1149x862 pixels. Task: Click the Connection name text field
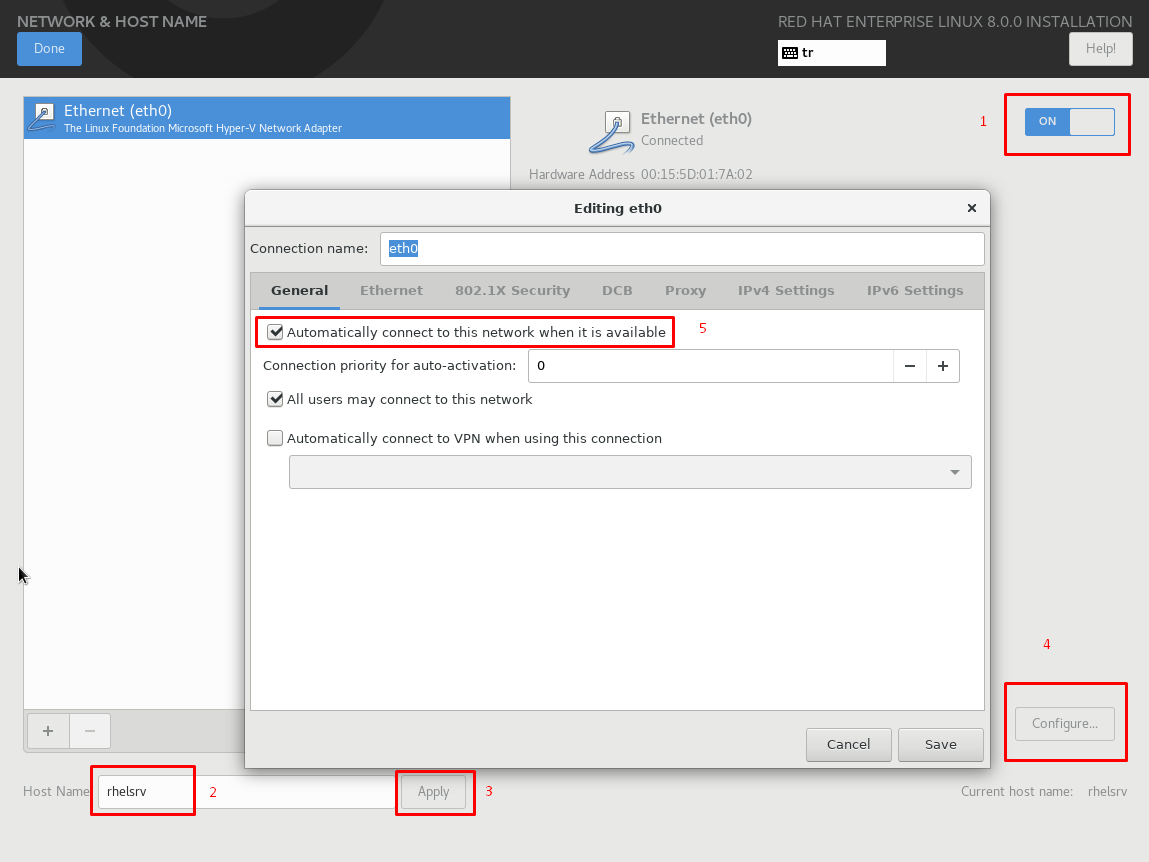pos(682,249)
